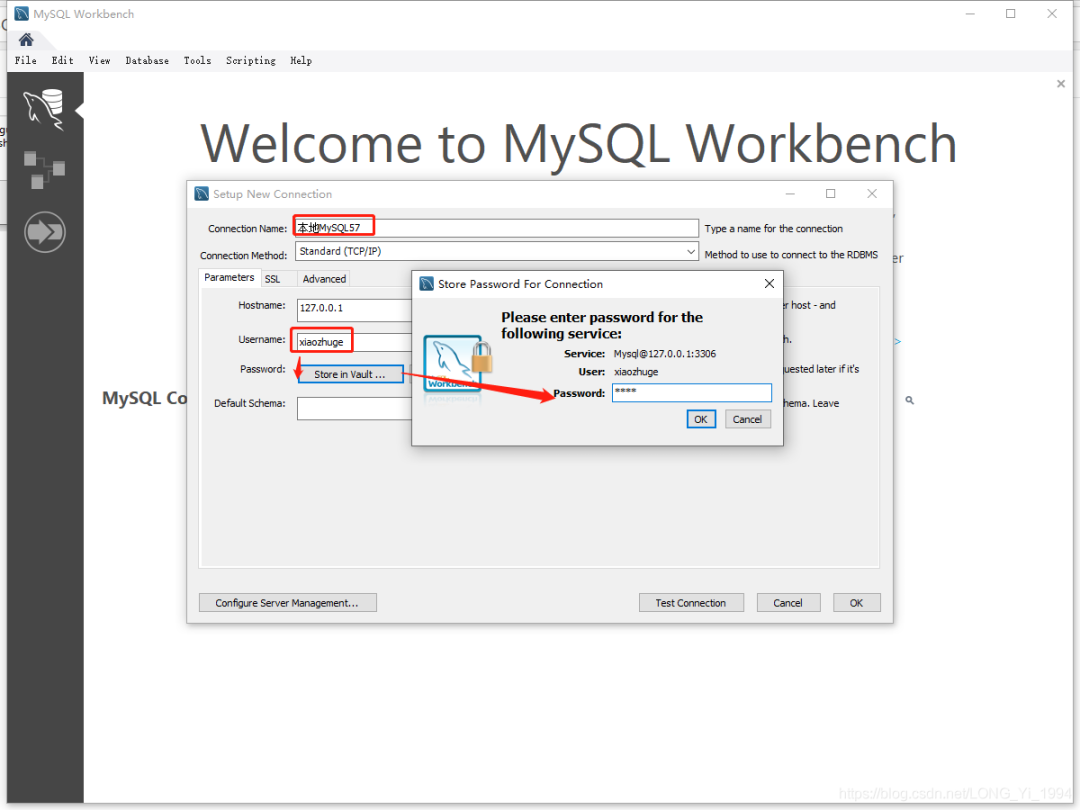Viewport: 1080px width, 810px height.
Task: Open the Models sidebar icon
Action: [44, 169]
